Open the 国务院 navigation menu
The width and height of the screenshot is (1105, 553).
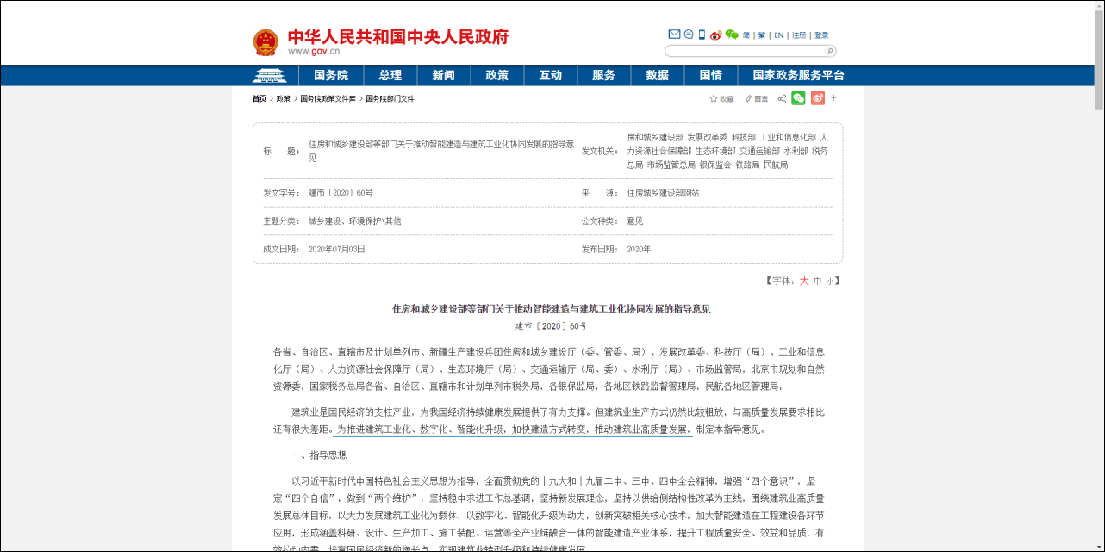331,75
